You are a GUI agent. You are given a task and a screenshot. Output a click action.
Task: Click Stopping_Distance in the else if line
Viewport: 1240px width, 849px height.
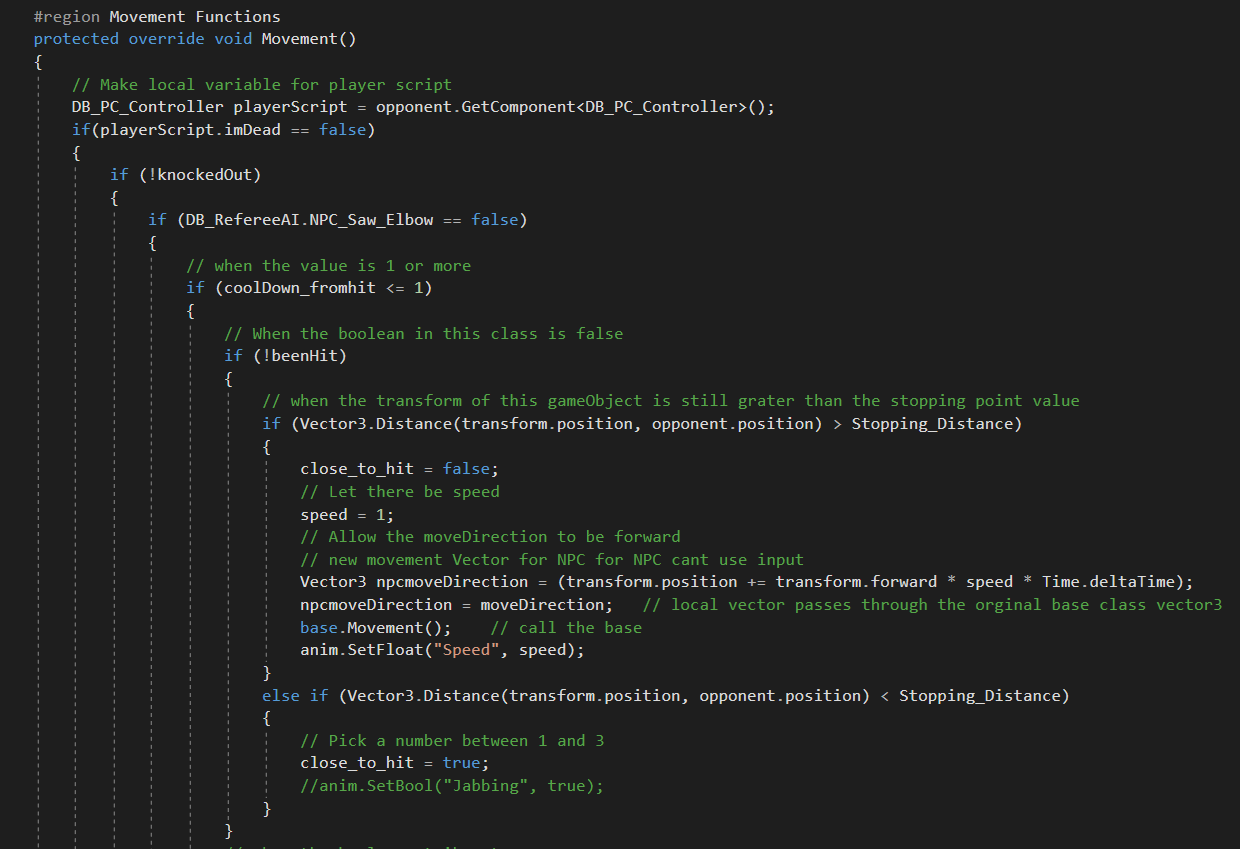click(x=983, y=695)
